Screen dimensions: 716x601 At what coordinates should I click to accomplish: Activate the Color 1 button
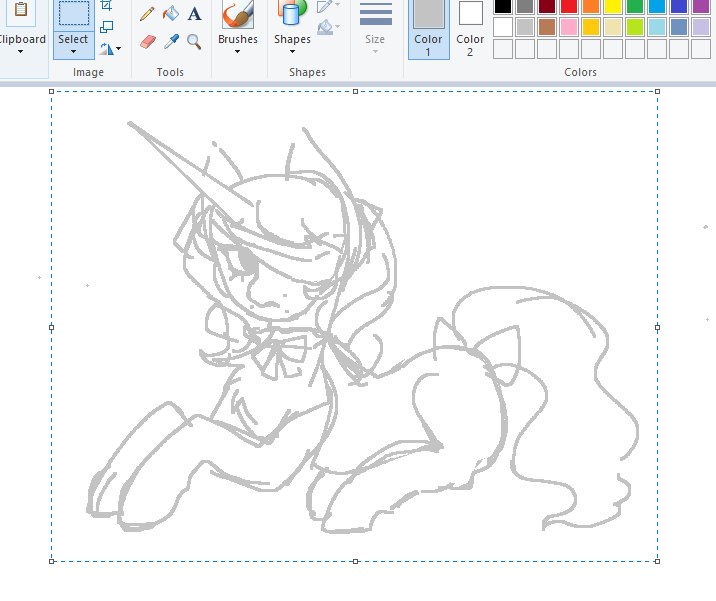428,29
